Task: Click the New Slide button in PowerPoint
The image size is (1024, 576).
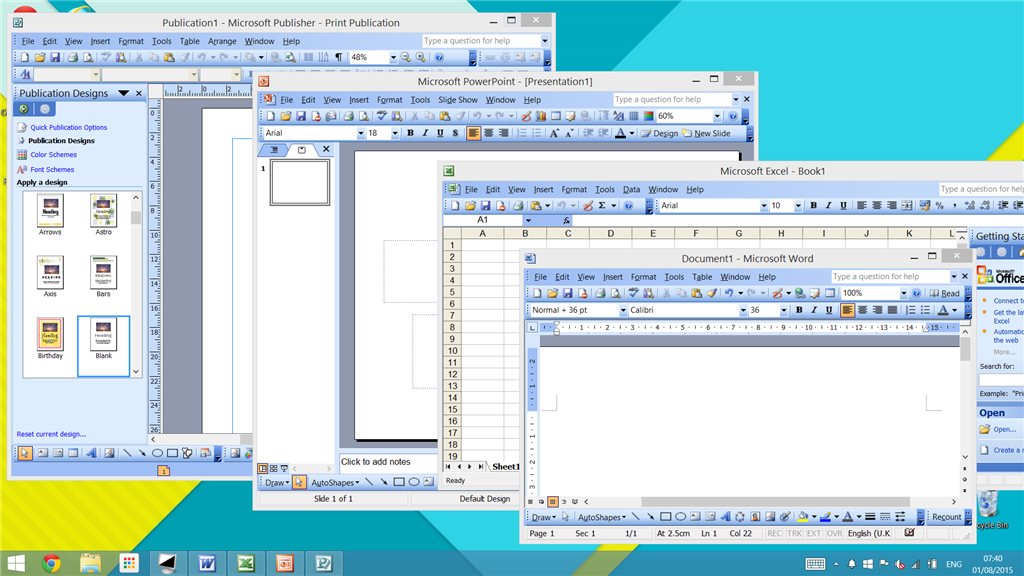Action: (706, 133)
